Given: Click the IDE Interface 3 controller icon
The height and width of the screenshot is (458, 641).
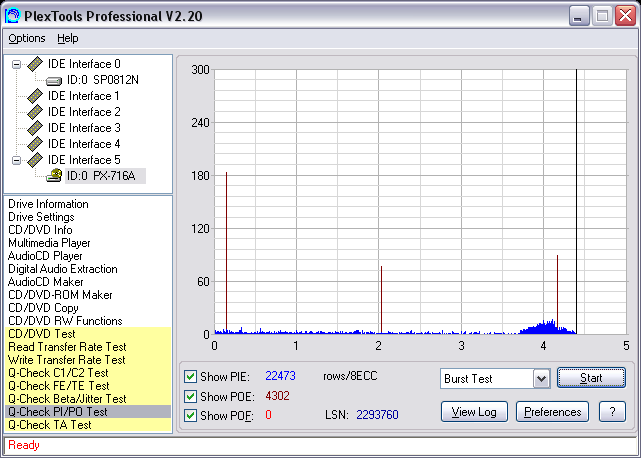Looking at the screenshot, I should click(x=35, y=128).
